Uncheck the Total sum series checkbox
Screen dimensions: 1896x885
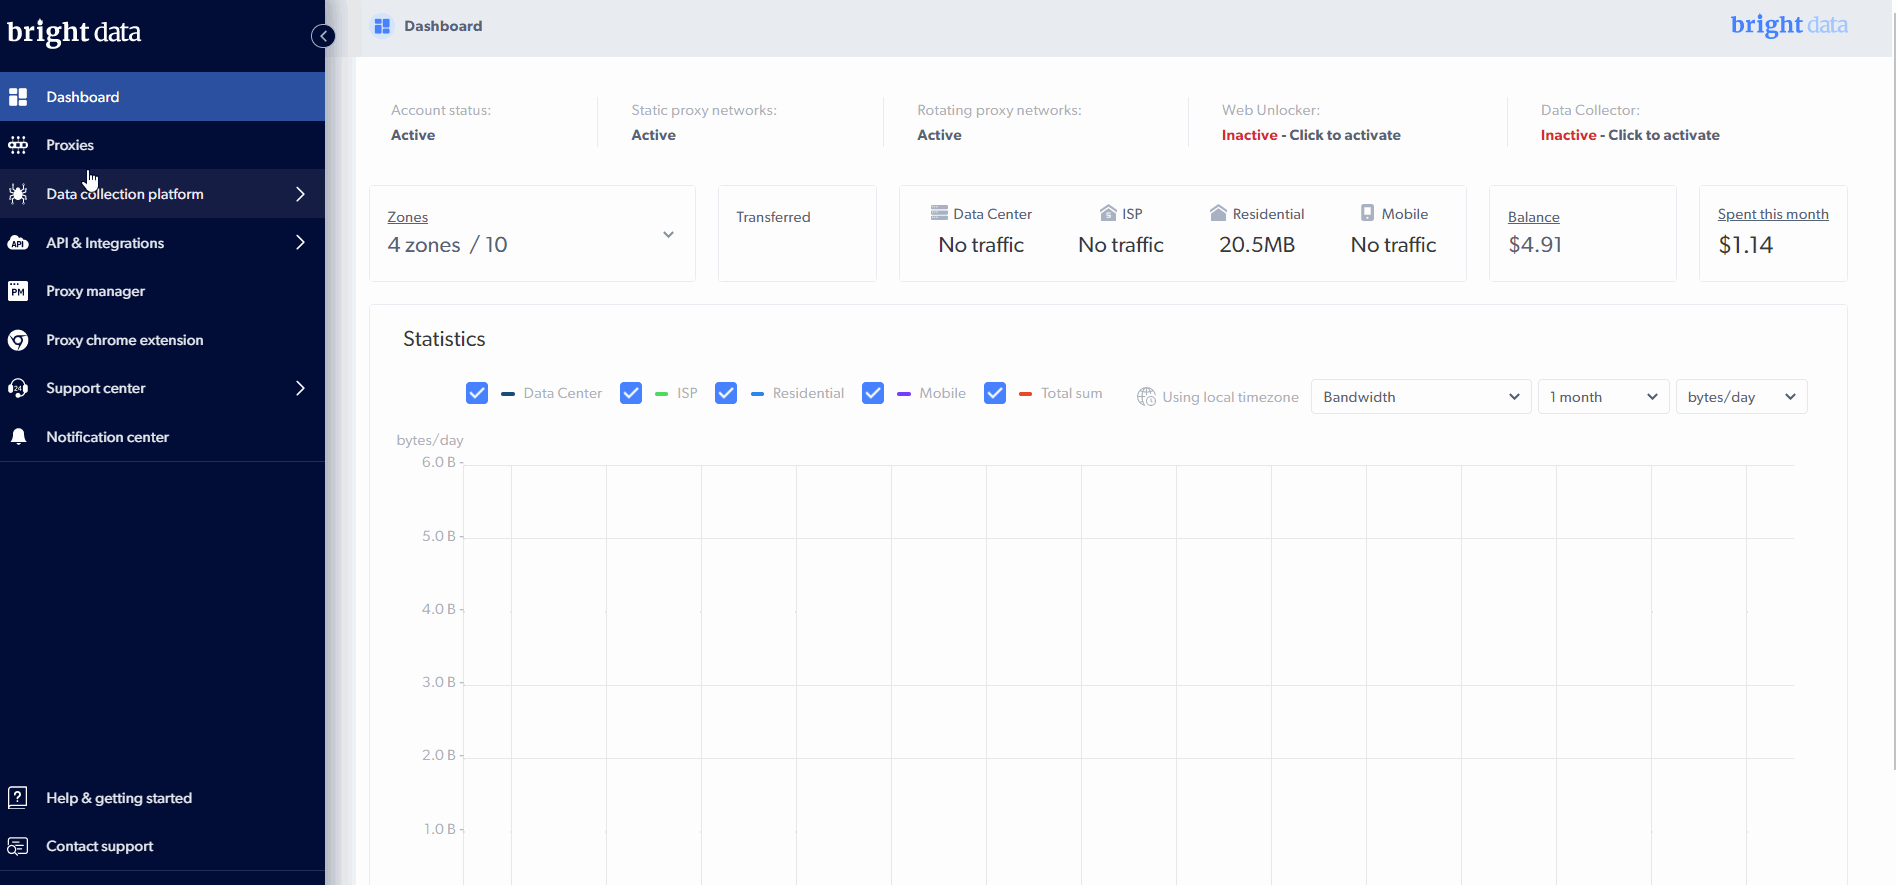[x=995, y=393]
